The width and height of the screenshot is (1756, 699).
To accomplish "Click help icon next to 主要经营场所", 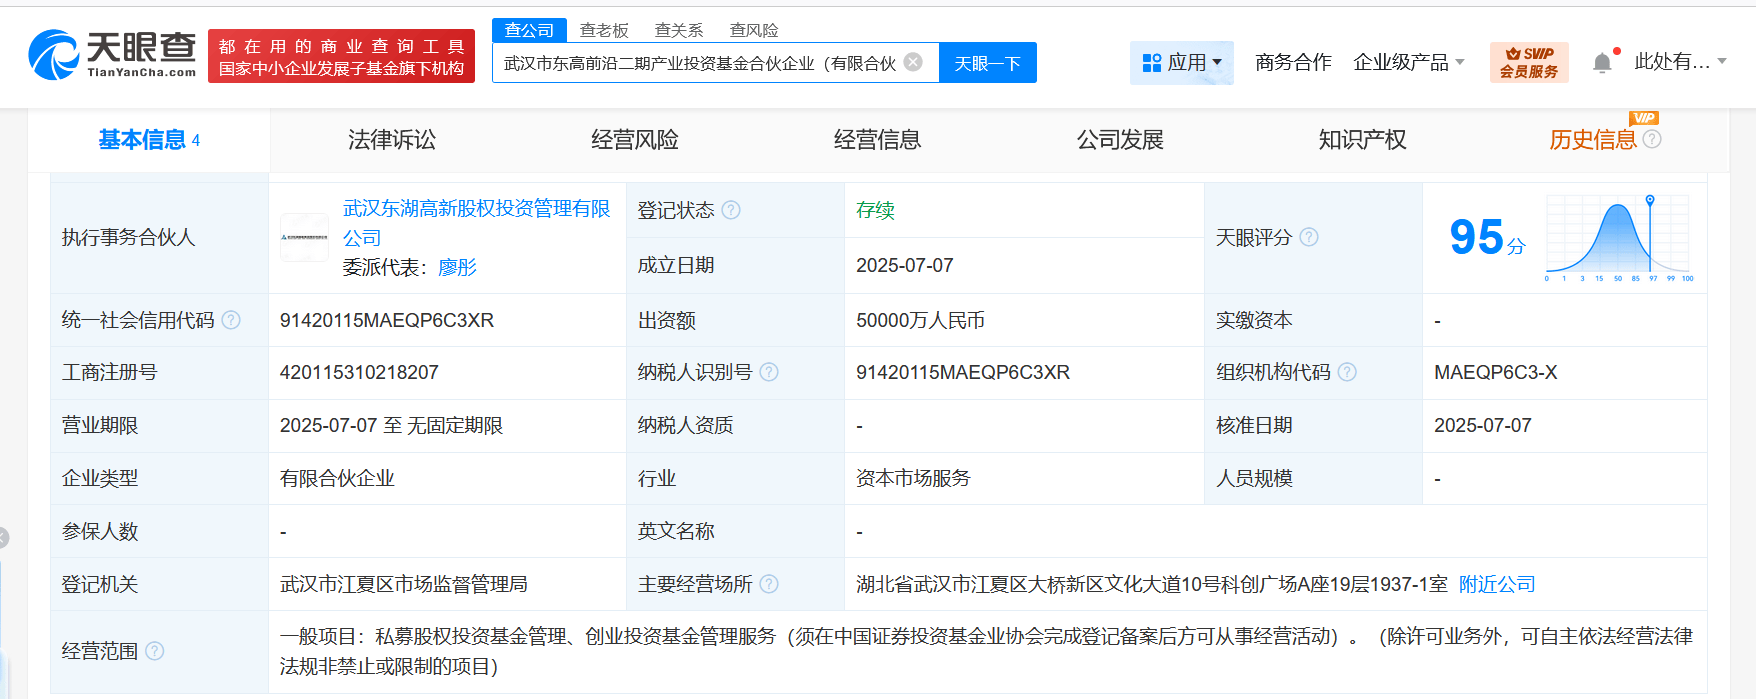I will click(769, 584).
